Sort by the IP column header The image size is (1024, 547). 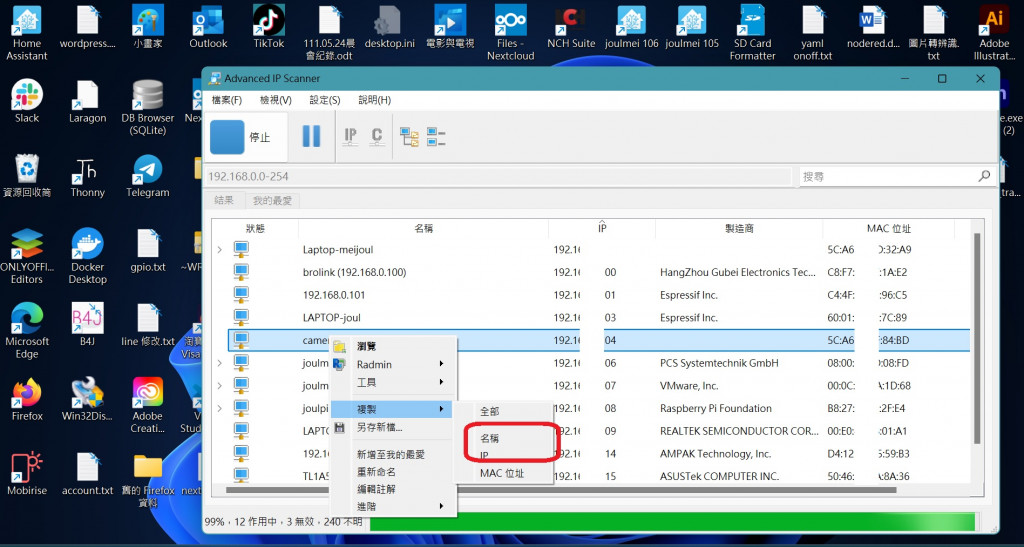(602, 228)
